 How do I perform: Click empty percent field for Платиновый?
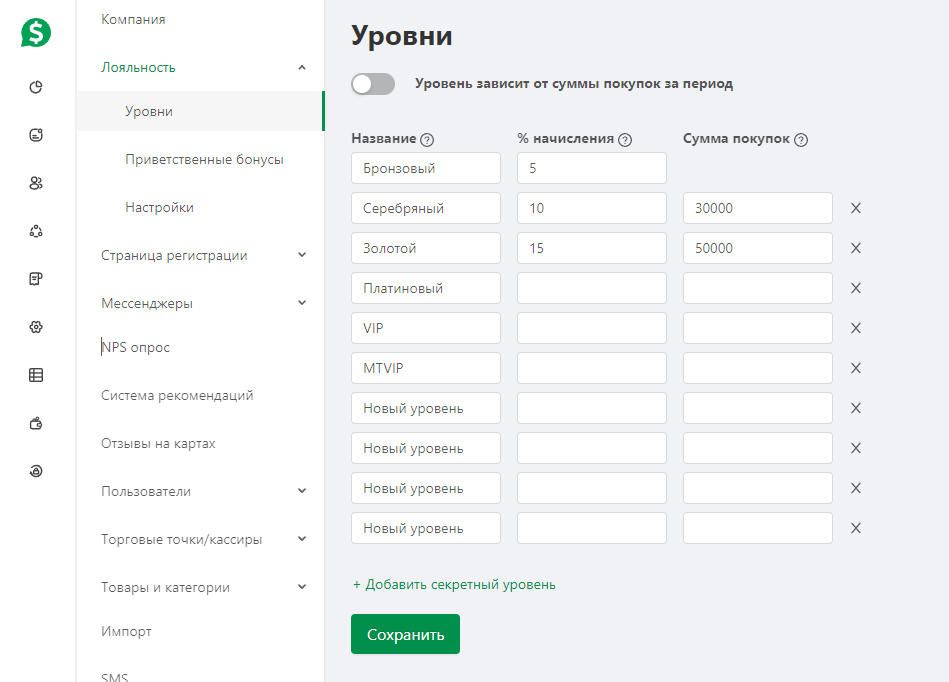[x=592, y=288]
